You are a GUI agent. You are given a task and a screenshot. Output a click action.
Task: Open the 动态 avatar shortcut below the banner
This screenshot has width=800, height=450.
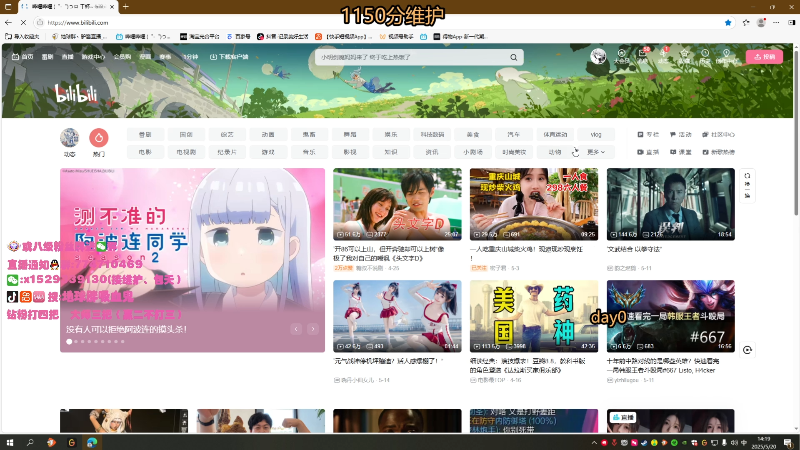coord(69,137)
